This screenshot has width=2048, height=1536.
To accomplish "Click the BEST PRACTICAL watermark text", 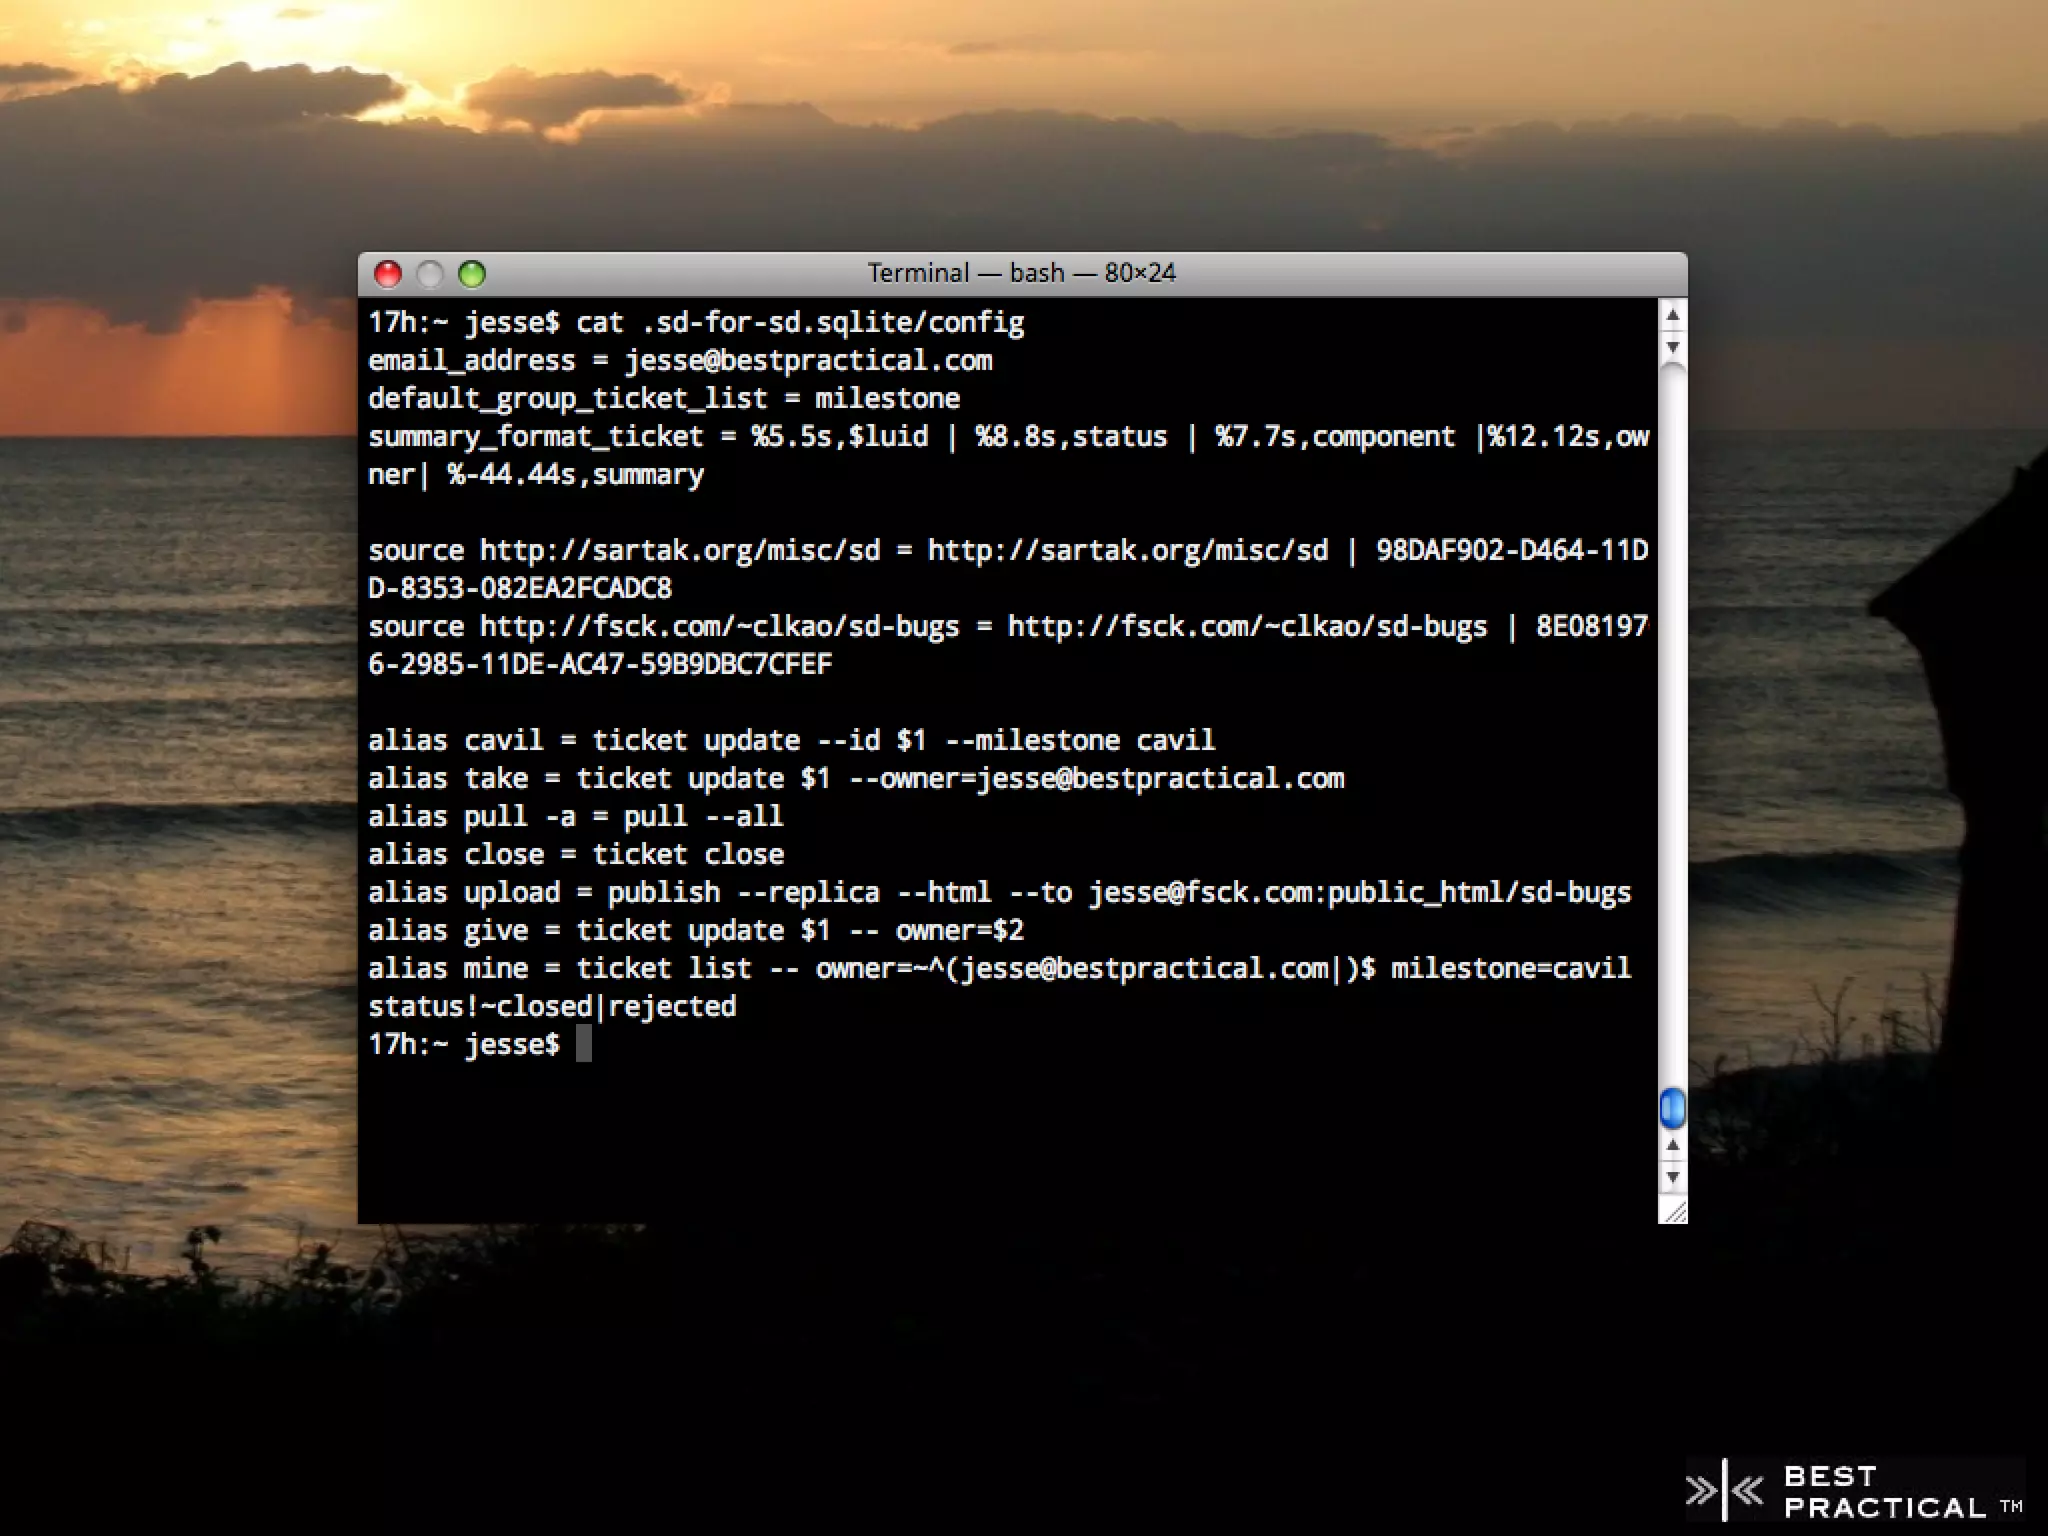I will point(1883,1492).
